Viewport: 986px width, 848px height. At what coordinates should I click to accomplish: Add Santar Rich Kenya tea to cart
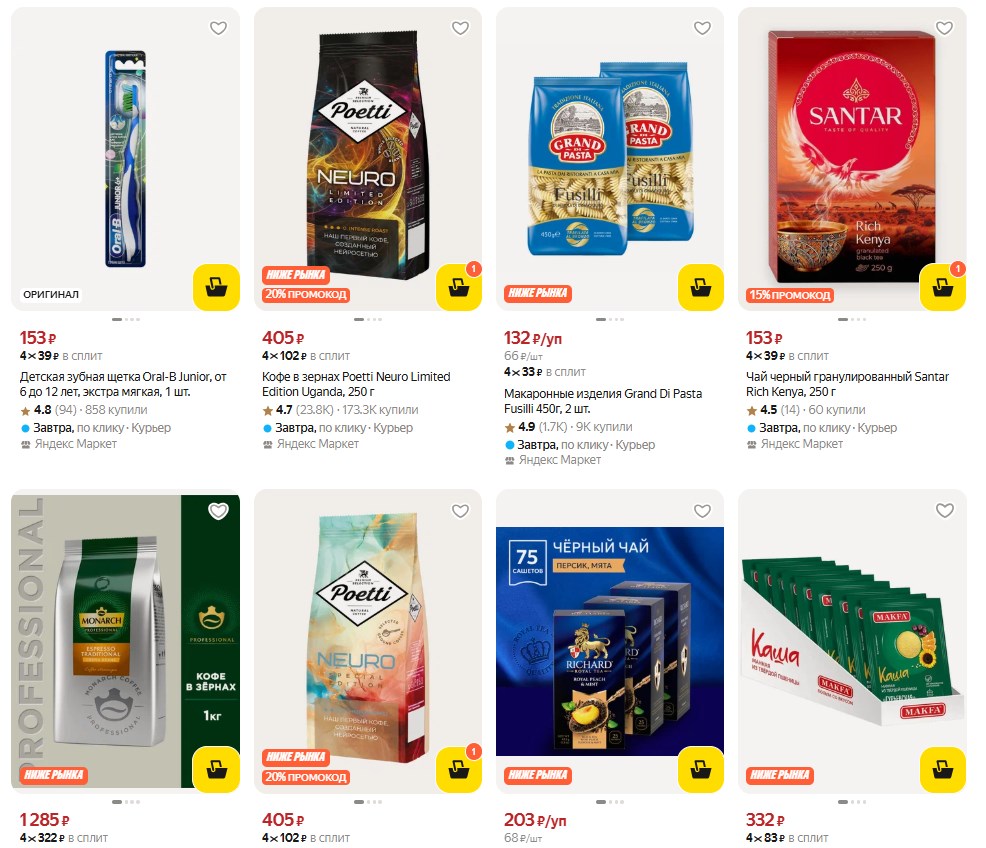tap(943, 287)
